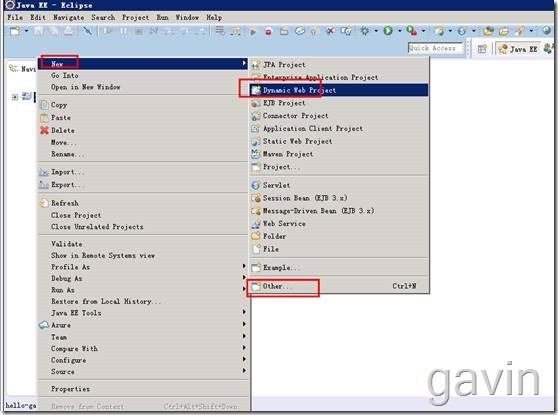Choose Open in New Window
This screenshot has width=558, height=415.
[x=85, y=87]
